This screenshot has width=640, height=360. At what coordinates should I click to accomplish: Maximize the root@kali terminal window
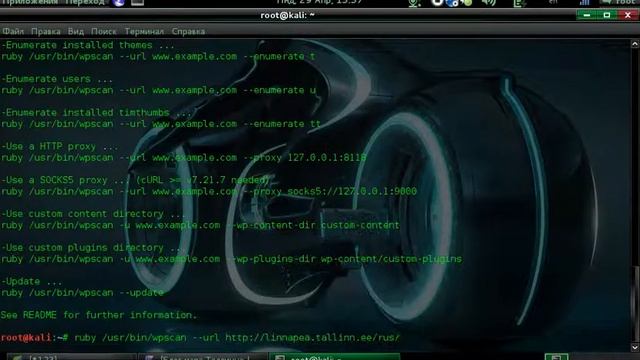pyautogui.click(x=607, y=15)
